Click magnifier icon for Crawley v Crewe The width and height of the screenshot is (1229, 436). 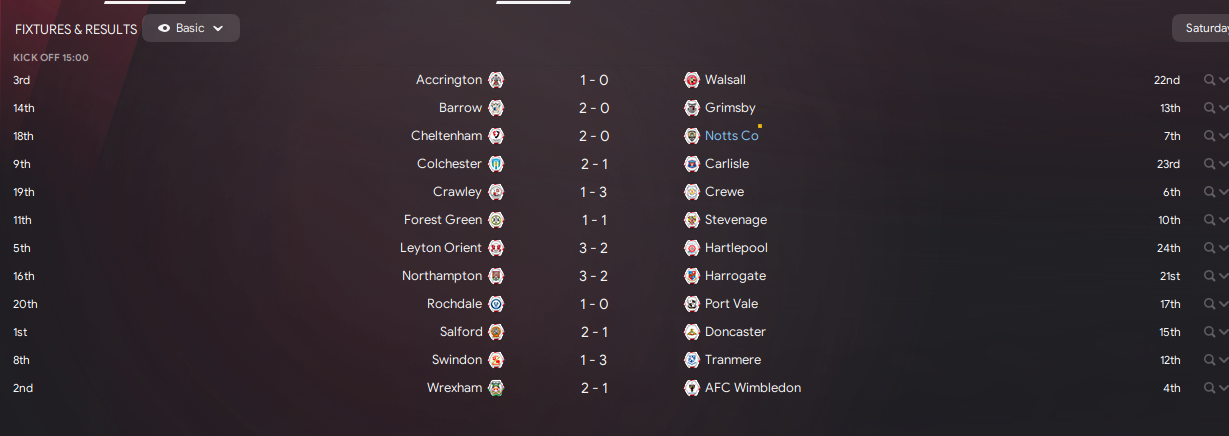[1209, 192]
